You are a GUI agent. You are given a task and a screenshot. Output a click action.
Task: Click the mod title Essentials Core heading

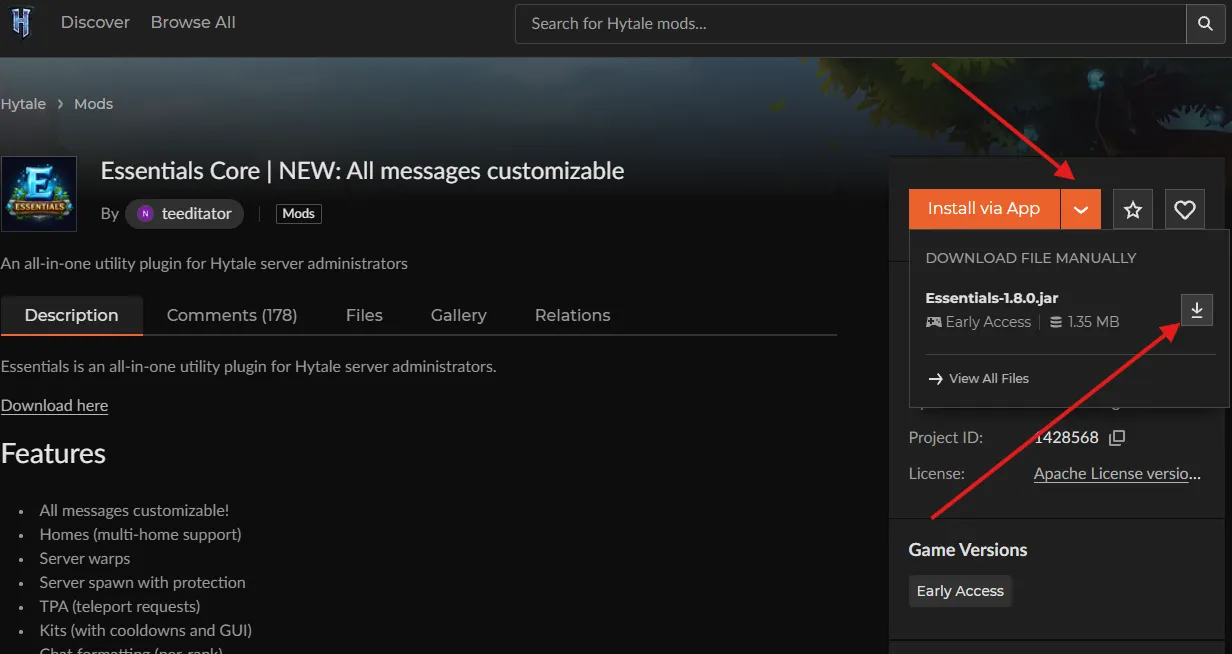click(x=362, y=171)
